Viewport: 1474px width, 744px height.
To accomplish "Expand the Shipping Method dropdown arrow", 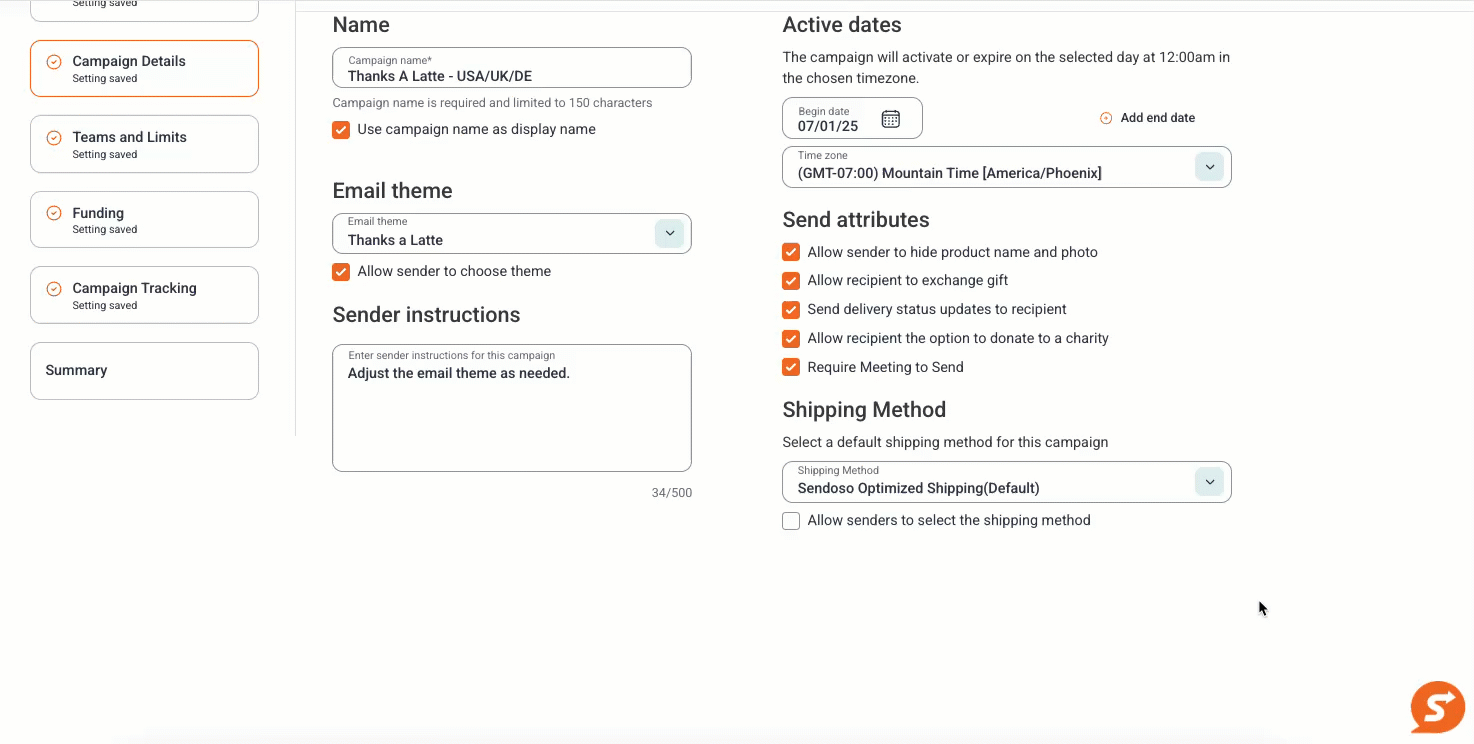I will pyautogui.click(x=1210, y=482).
